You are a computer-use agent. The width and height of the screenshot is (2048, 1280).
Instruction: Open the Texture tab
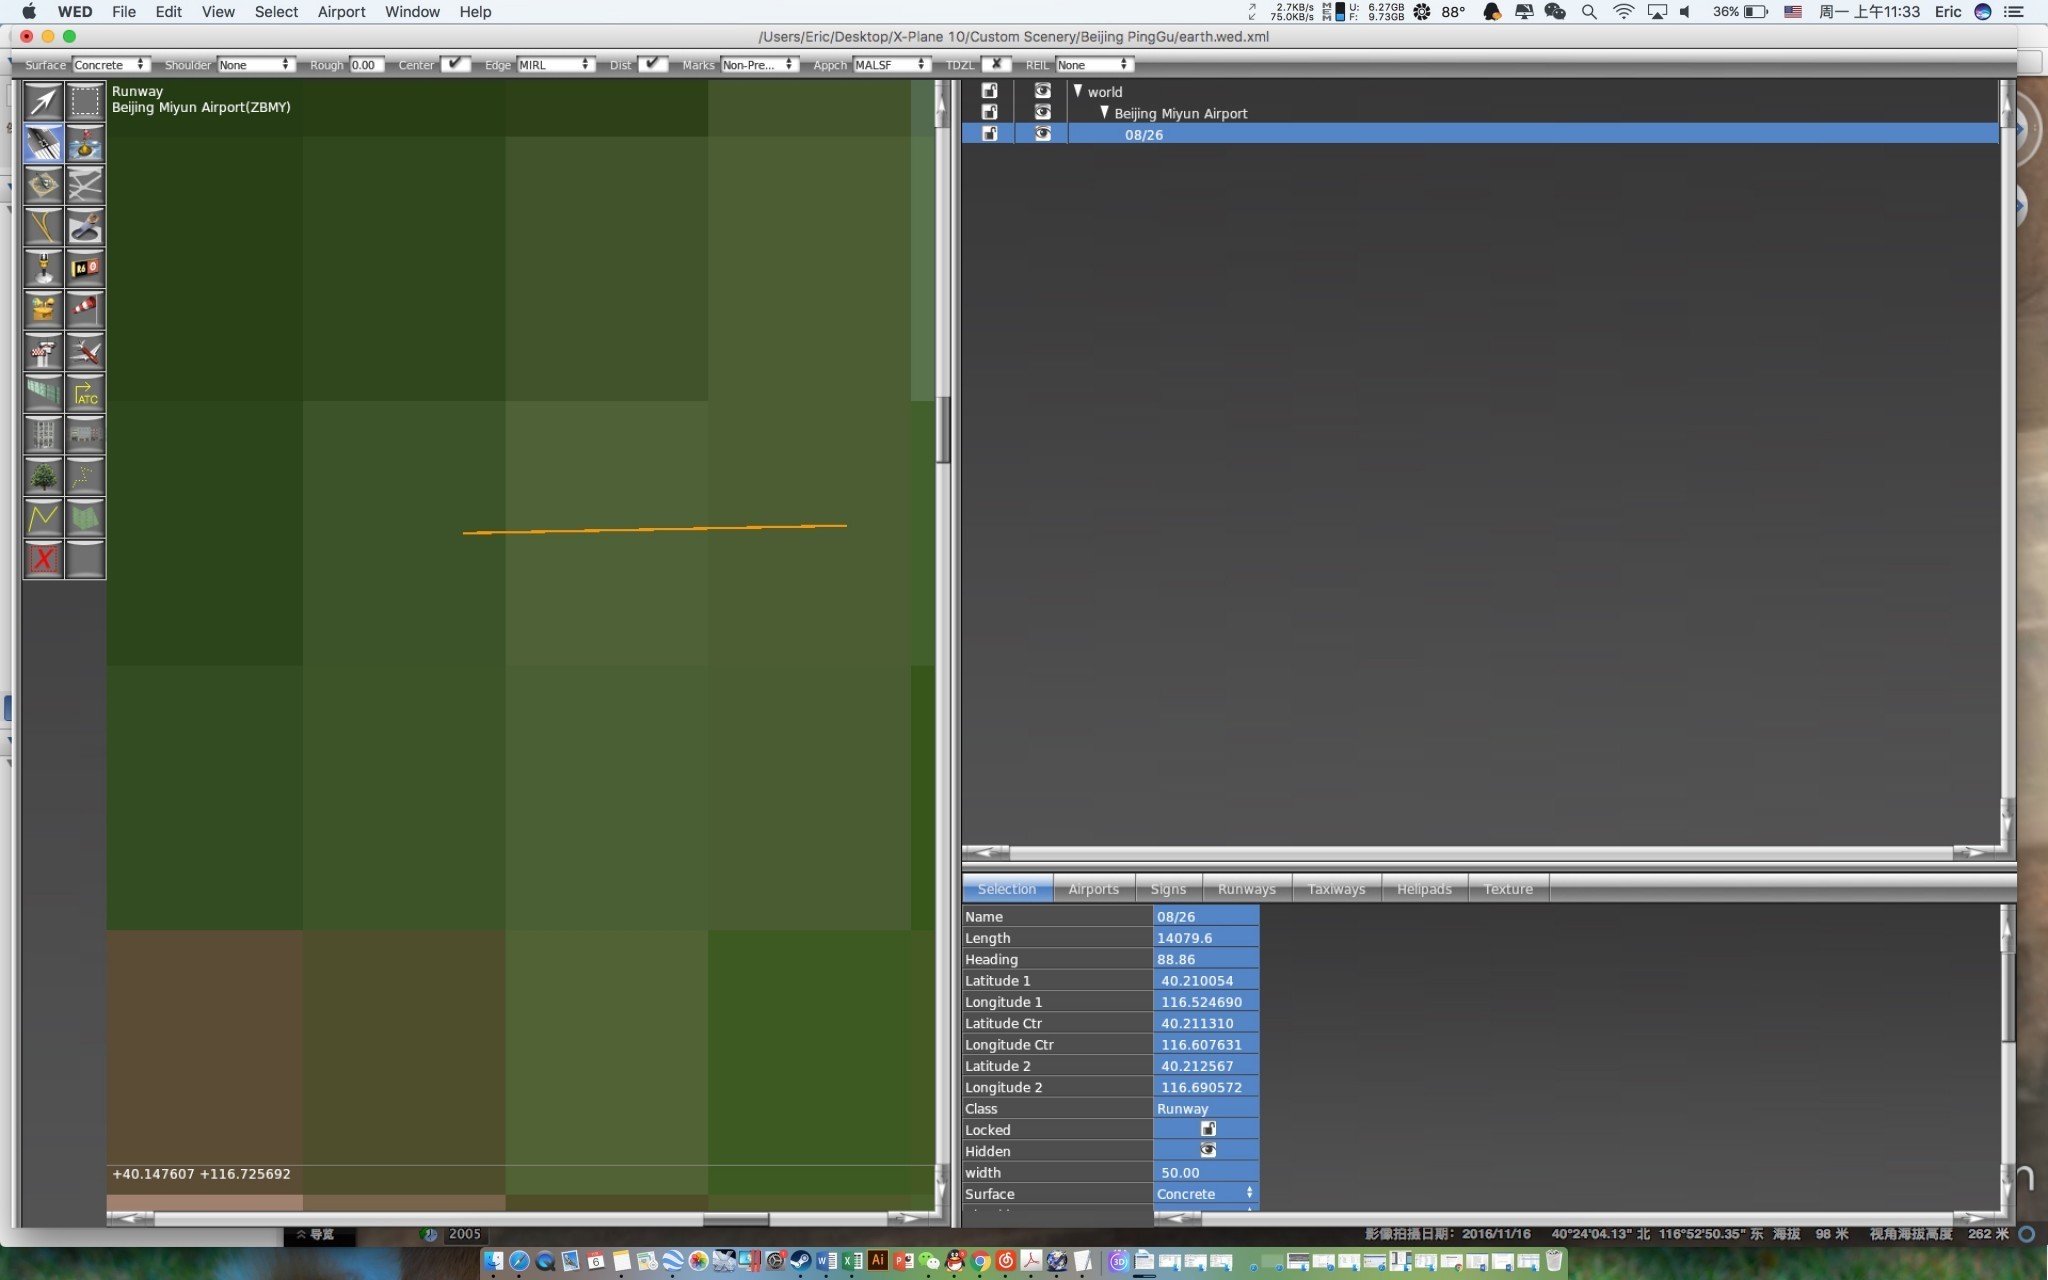click(x=1508, y=888)
